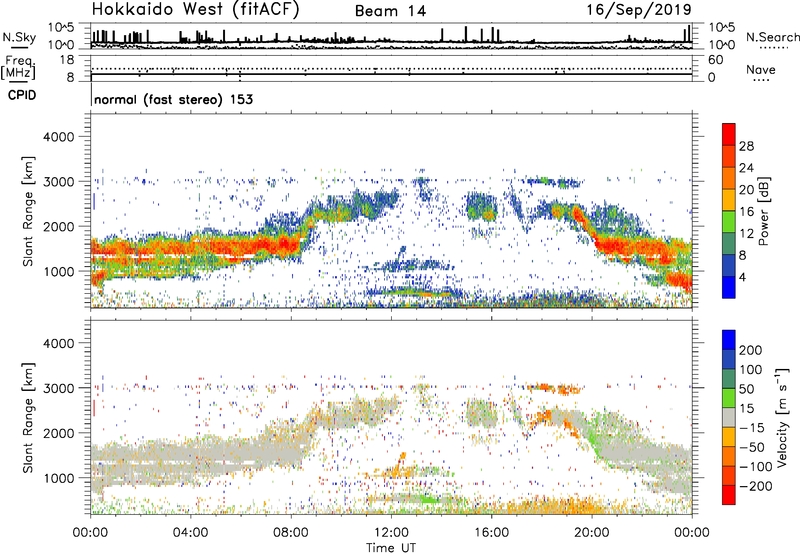Click the 'Beam 14' label
This screenshot has width=800, height=554.
390,11
